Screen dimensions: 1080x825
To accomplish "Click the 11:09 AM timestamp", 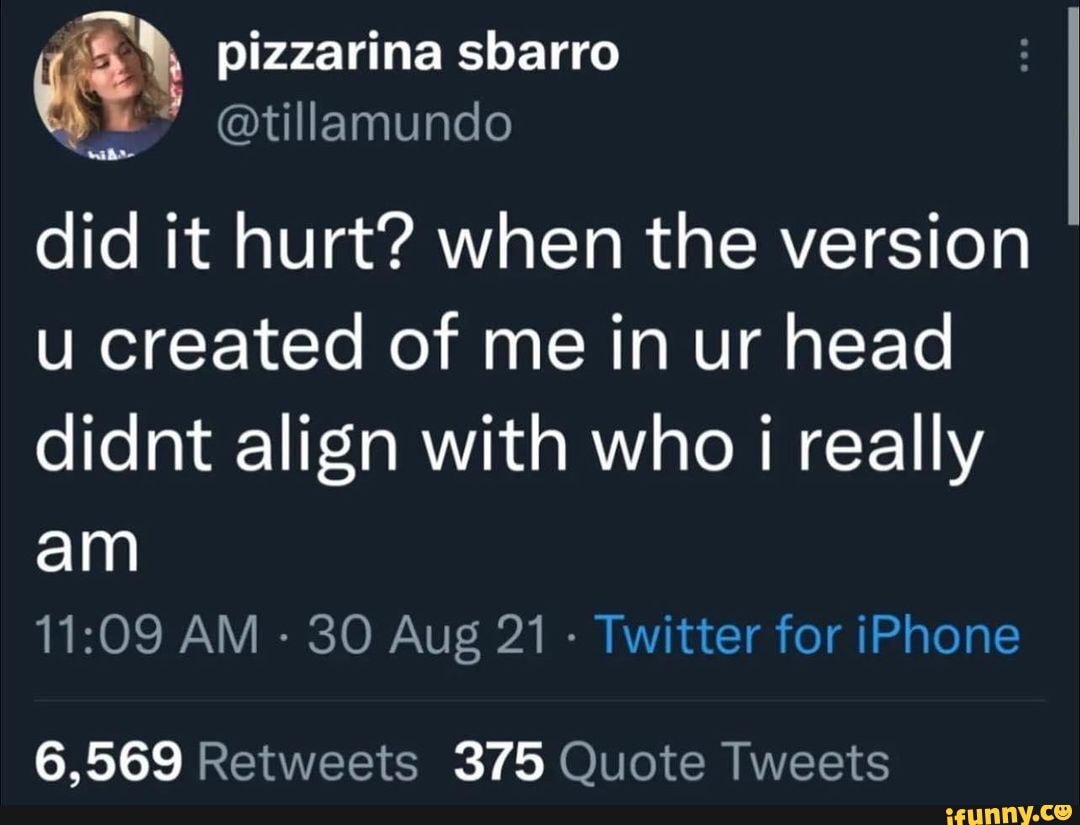I will click(x=146, y=634).
